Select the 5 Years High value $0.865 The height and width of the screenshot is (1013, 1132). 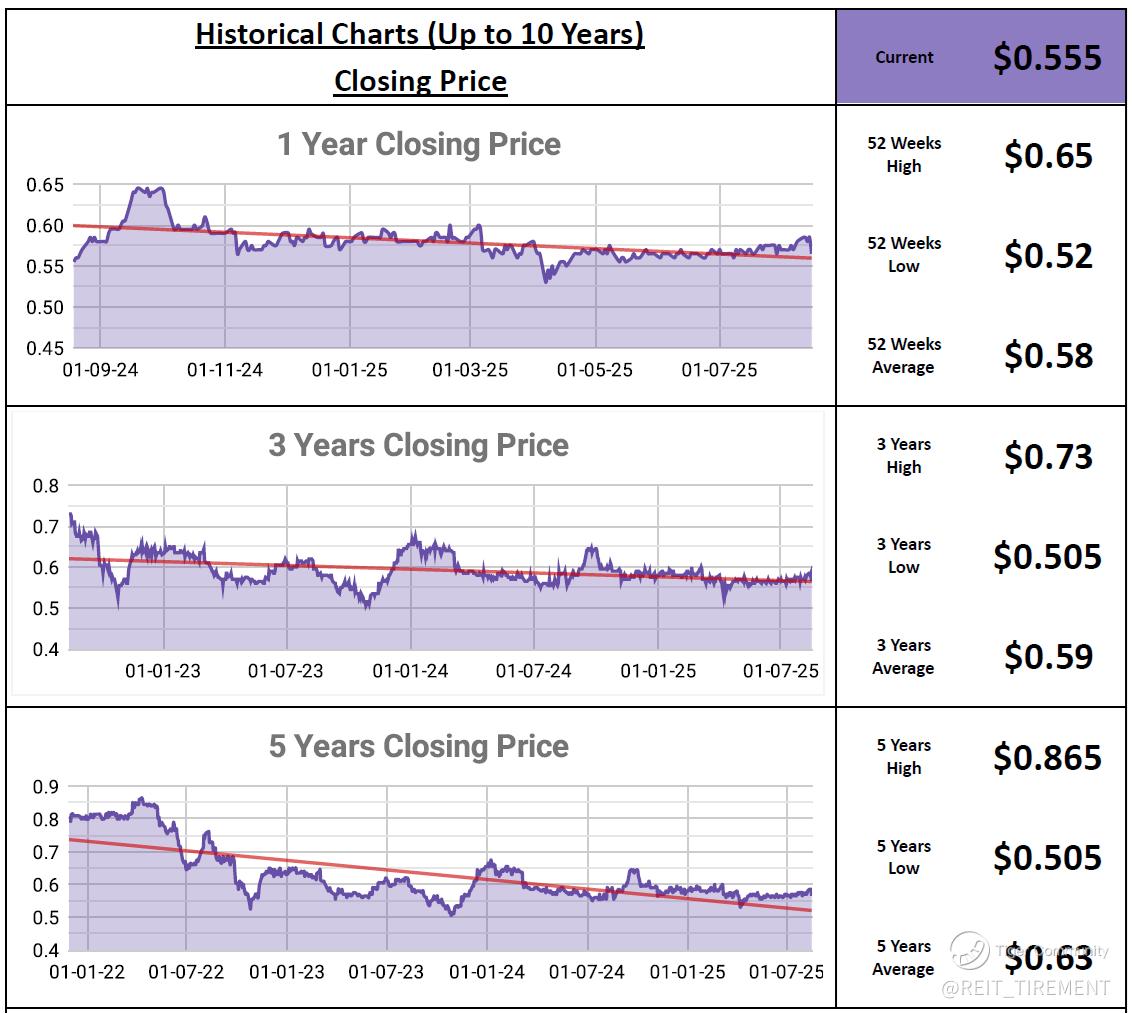[1047, 758]
